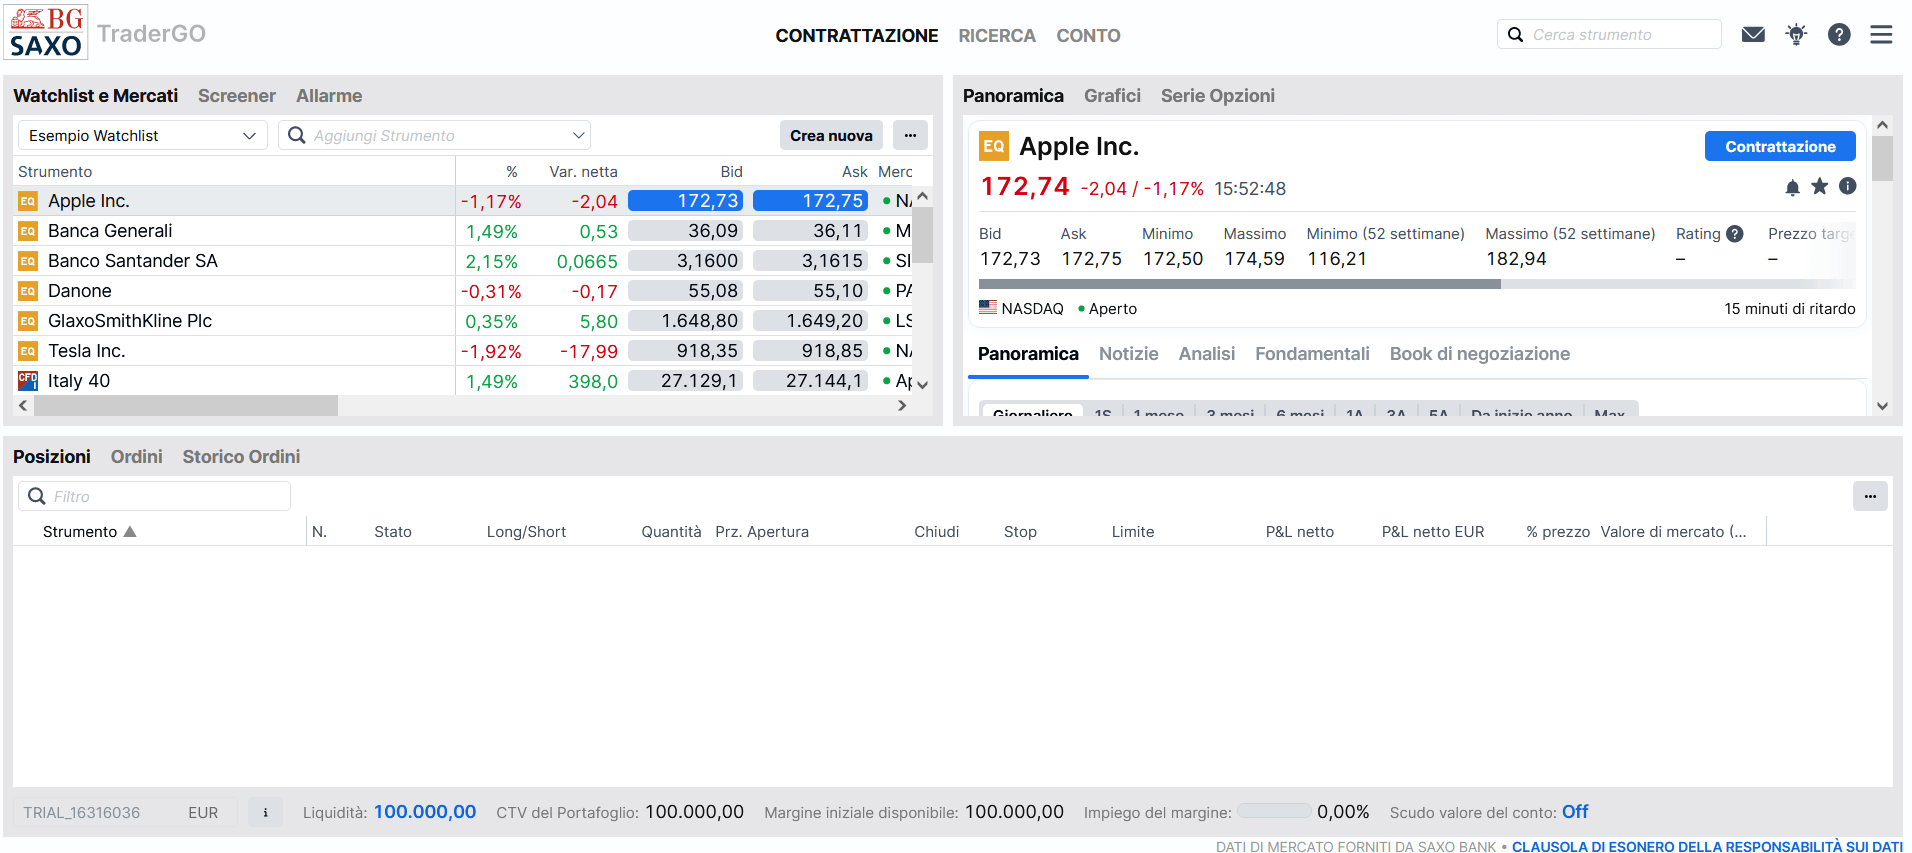Image resolution: width=1912 pixels, height=853 pixels.
Task: Open the Grafici tab
Action: click(x=1112, y=96)
